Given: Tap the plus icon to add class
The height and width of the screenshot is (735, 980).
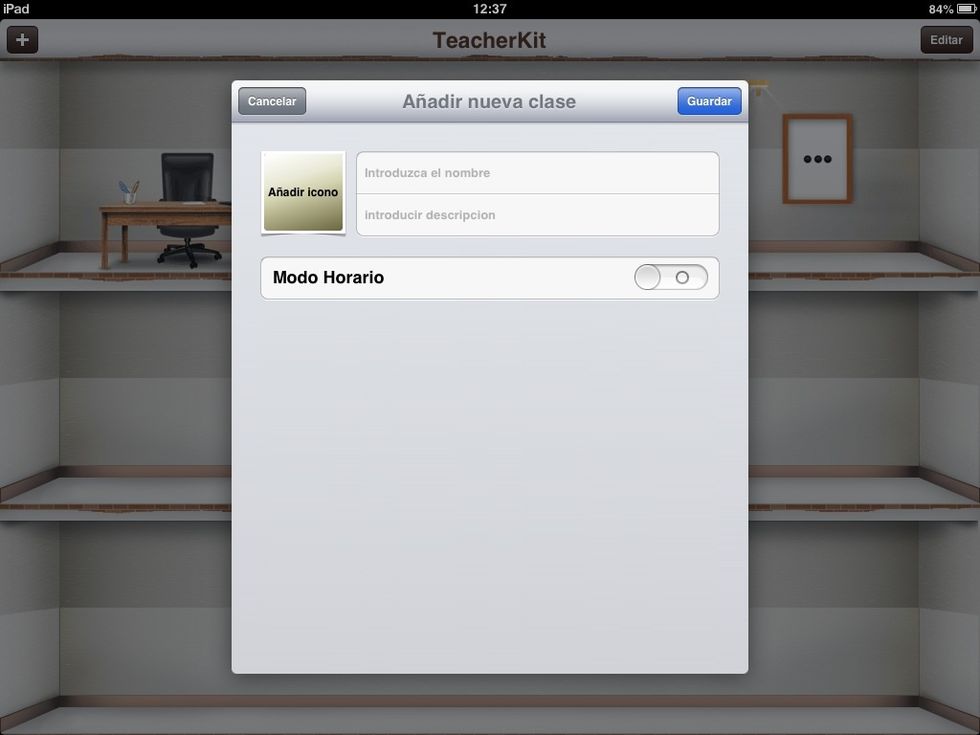Looking at the screenshot, I should tap(22, 40).
